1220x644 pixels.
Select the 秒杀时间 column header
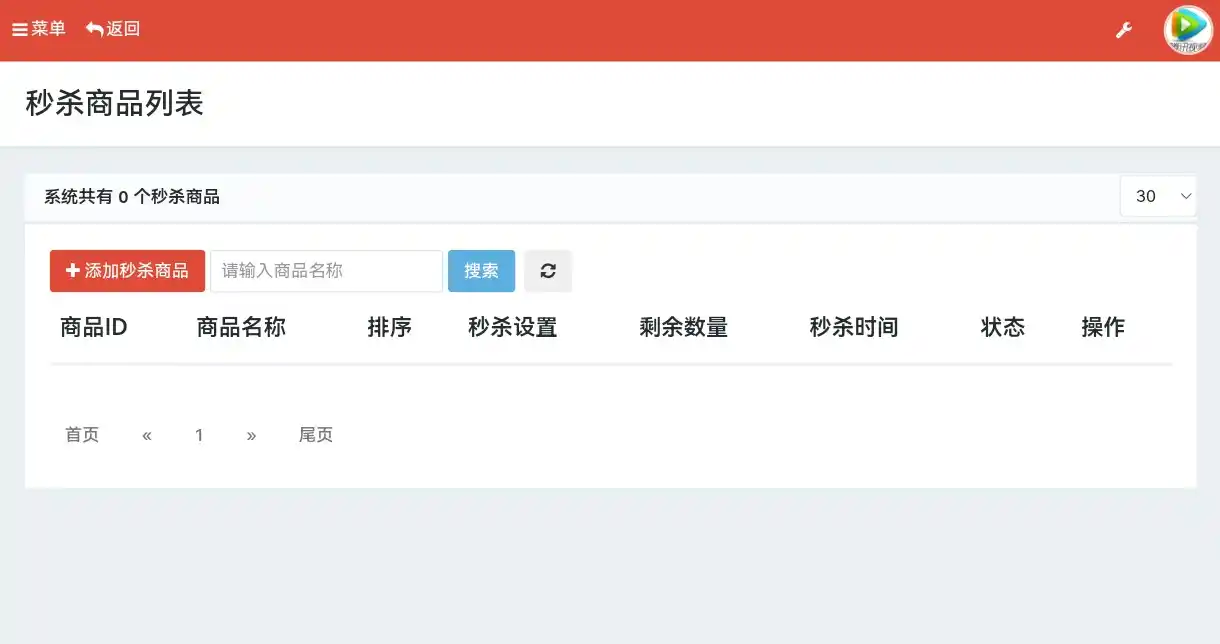pyautogui.click(x=854, y=327)
